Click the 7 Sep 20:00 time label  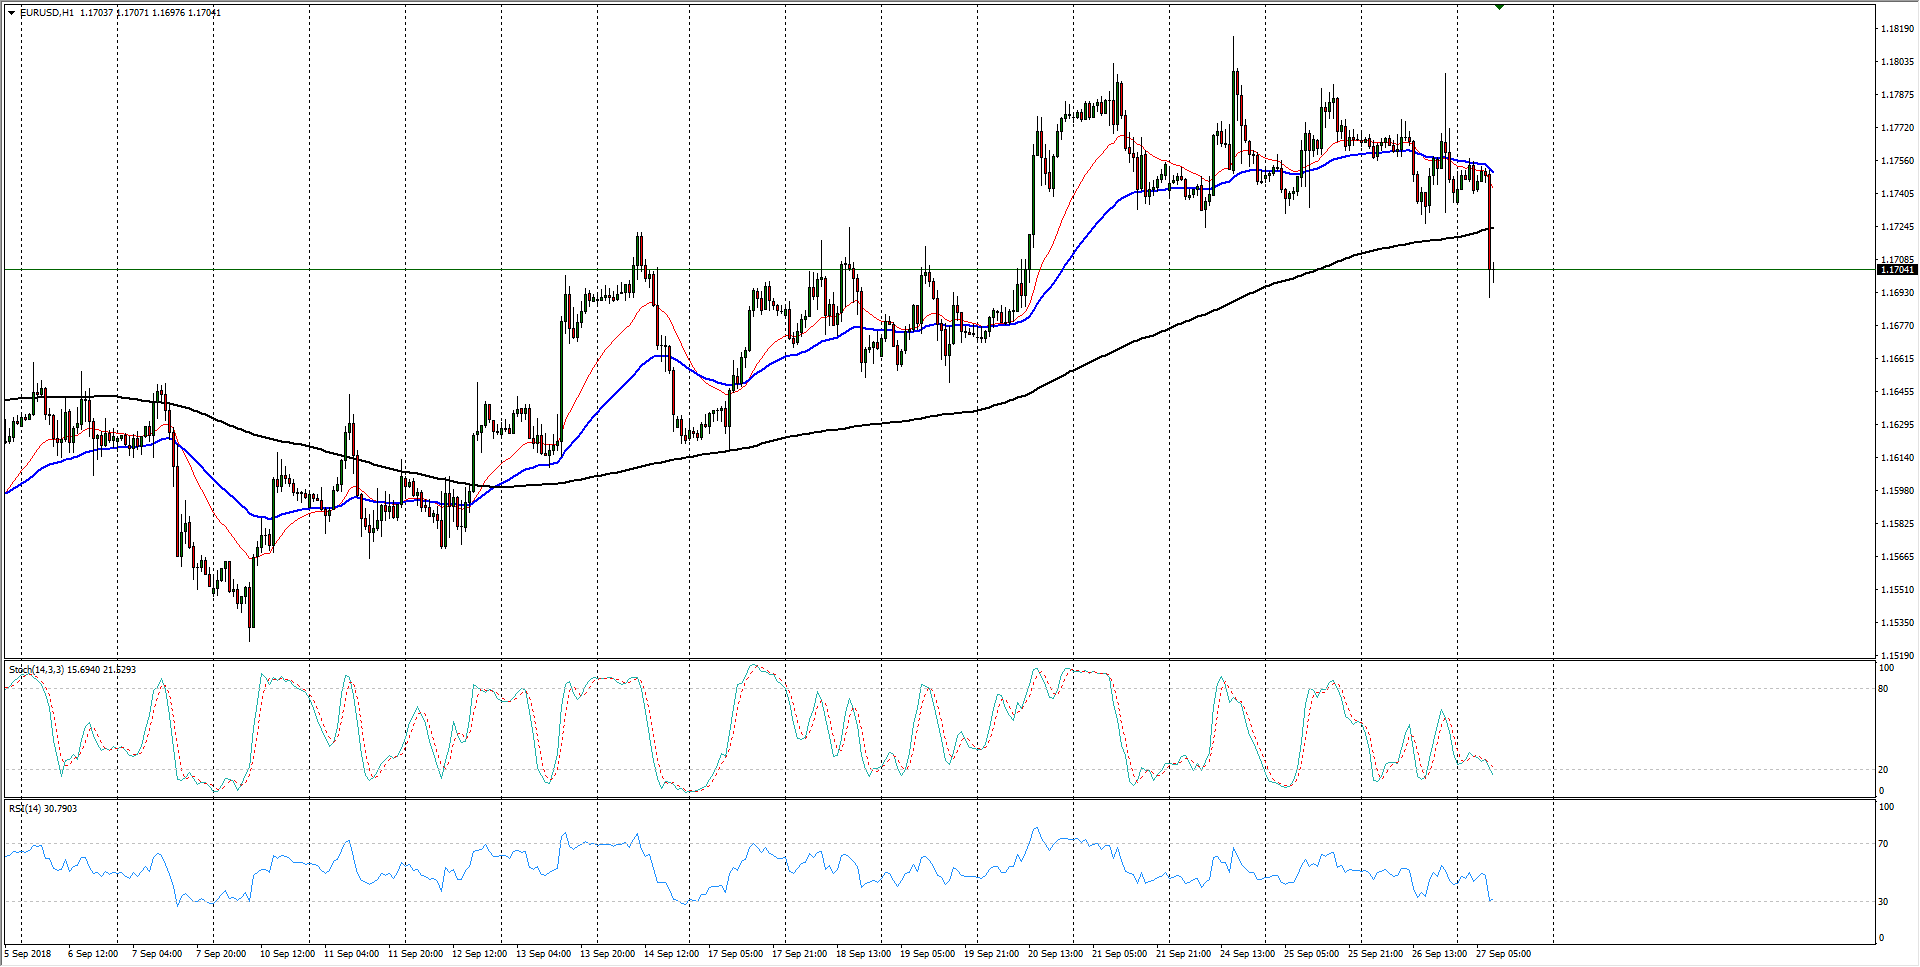(x=221, y=954)
